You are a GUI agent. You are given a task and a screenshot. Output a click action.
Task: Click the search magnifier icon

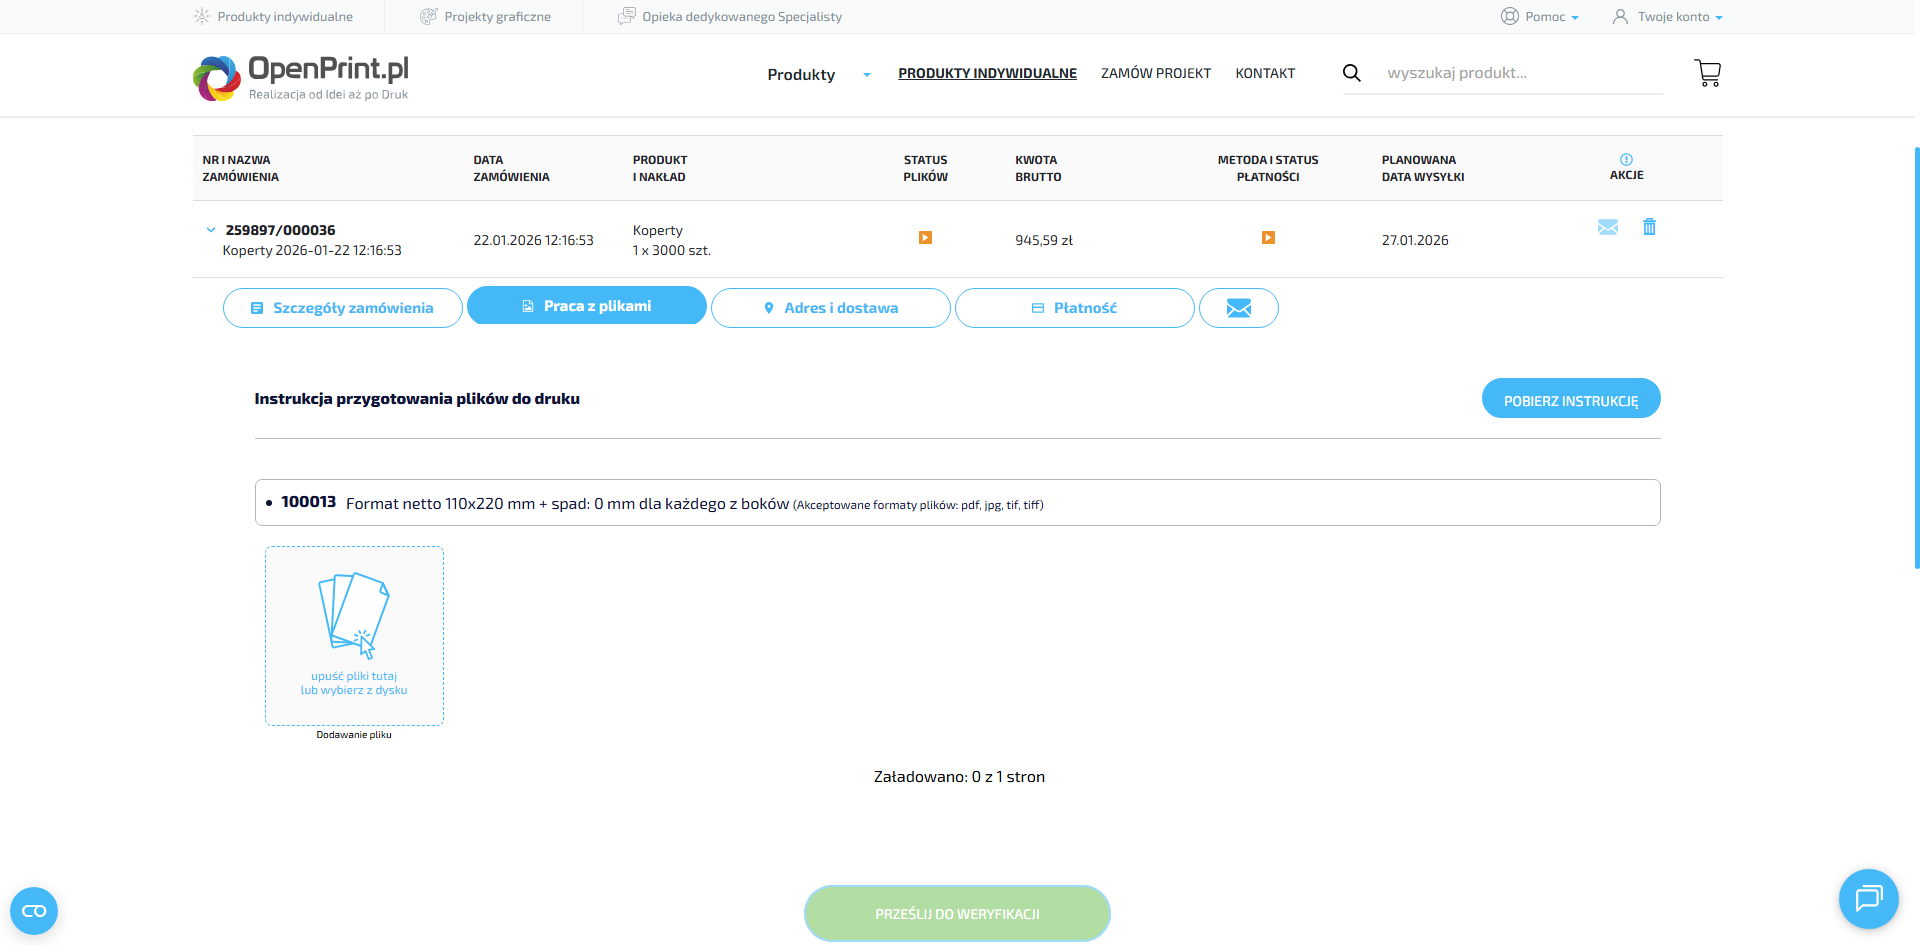[1351, 73]
